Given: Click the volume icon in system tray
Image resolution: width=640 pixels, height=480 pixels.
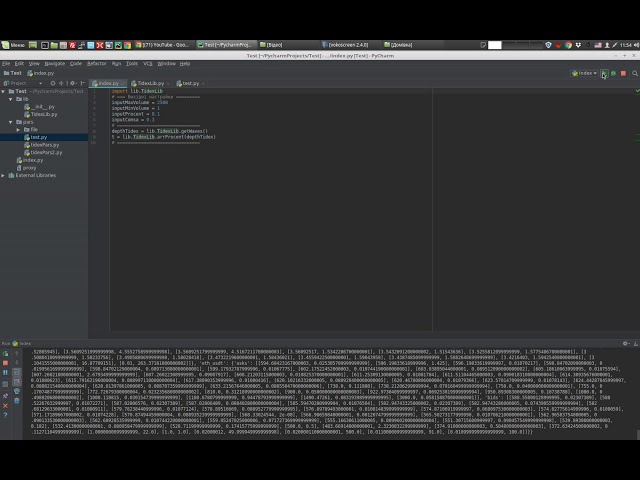Looking at the screenshot, I should pyautogui.click(x=636, y=45).
